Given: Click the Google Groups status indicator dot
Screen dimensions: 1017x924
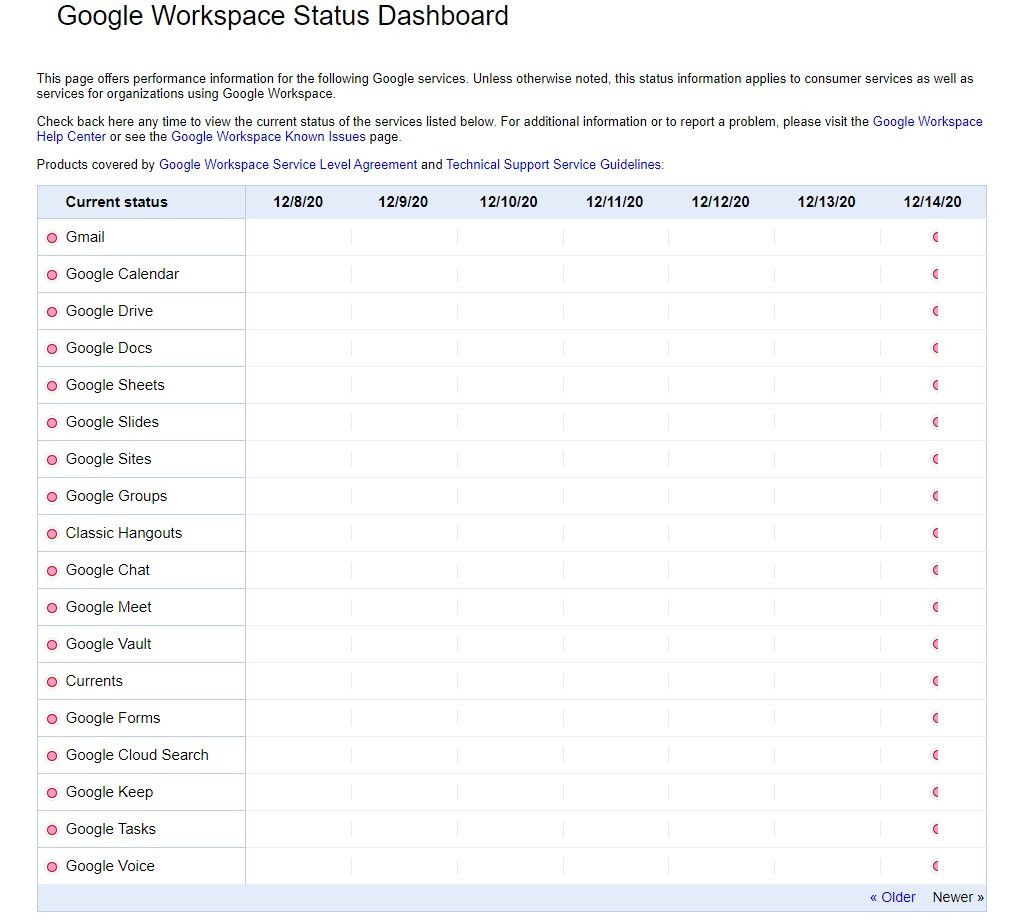Looking at the screenshot, I should pos(52,497).
